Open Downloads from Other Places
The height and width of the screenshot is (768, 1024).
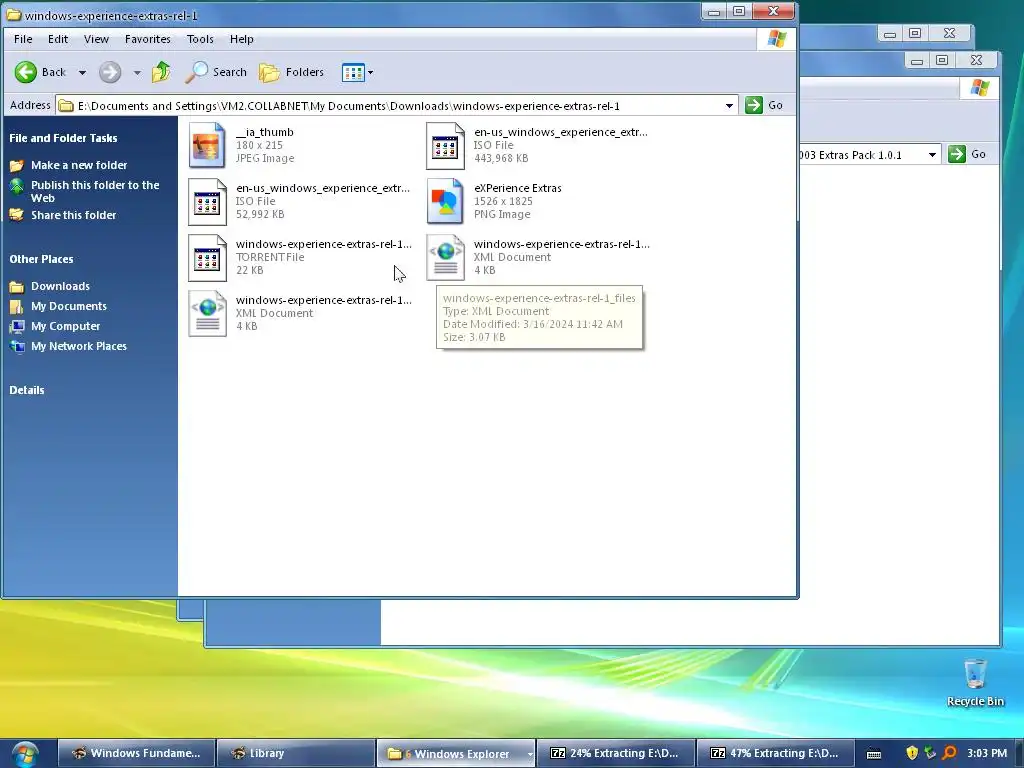(x=61, y=286)
